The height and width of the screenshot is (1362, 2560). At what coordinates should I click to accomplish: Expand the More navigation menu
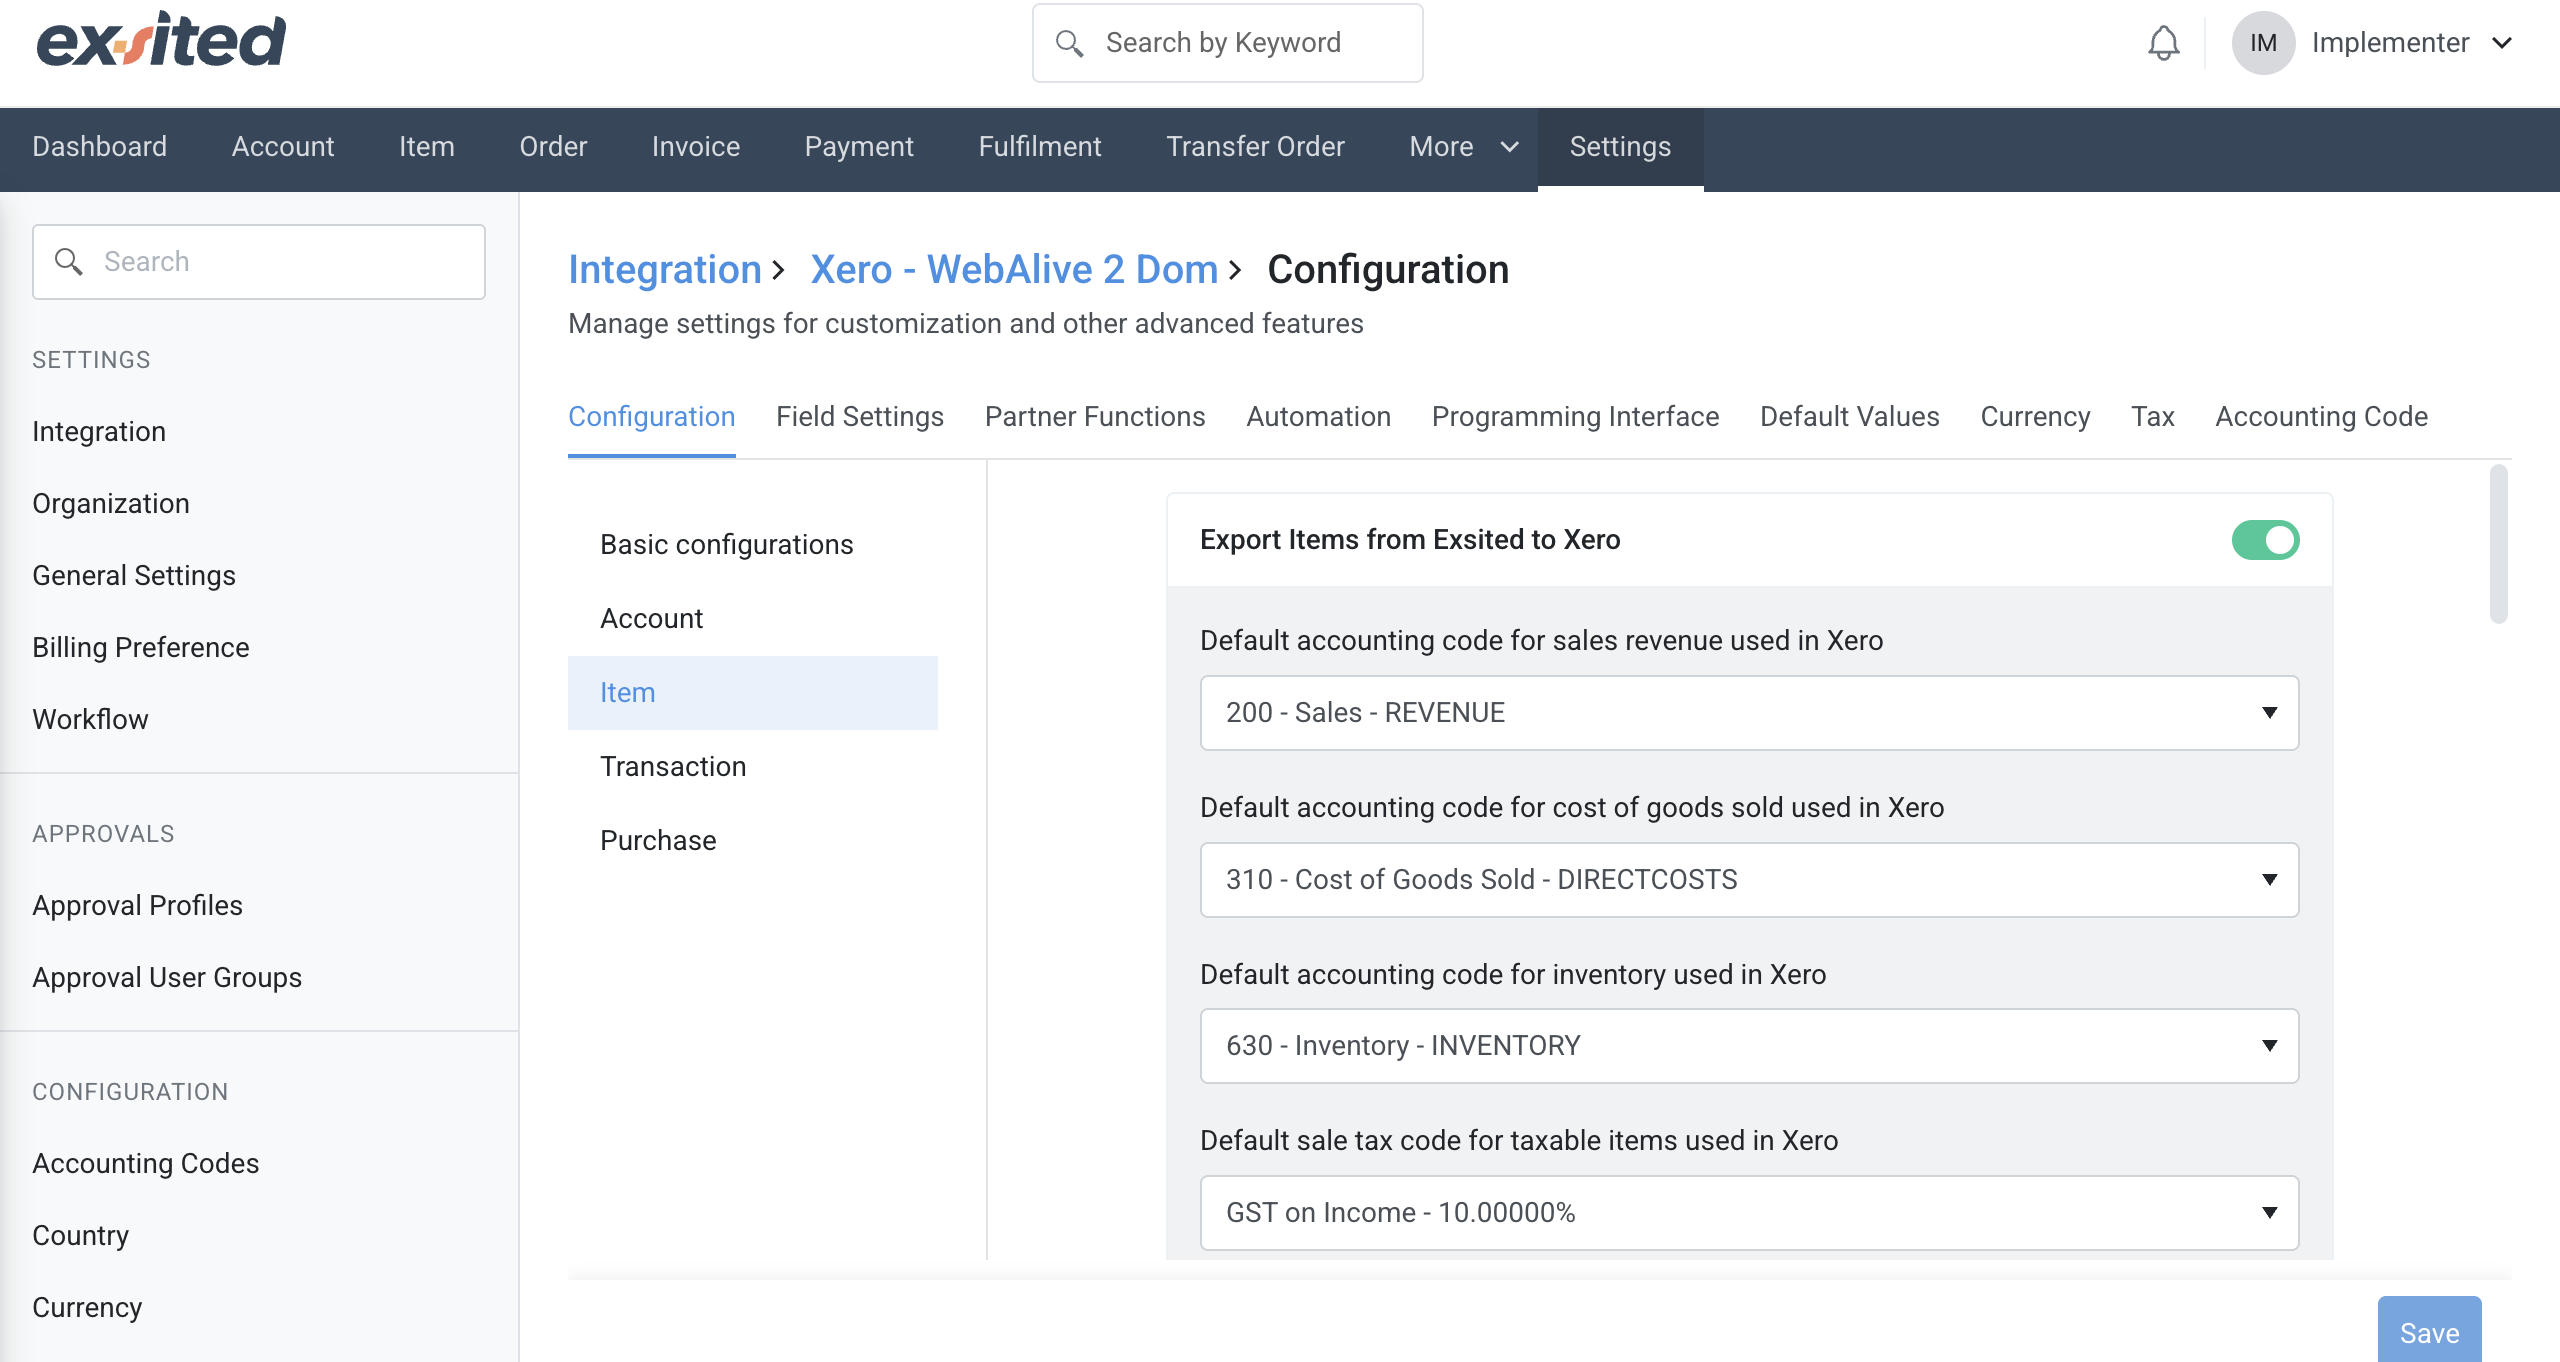(1464, 147)
